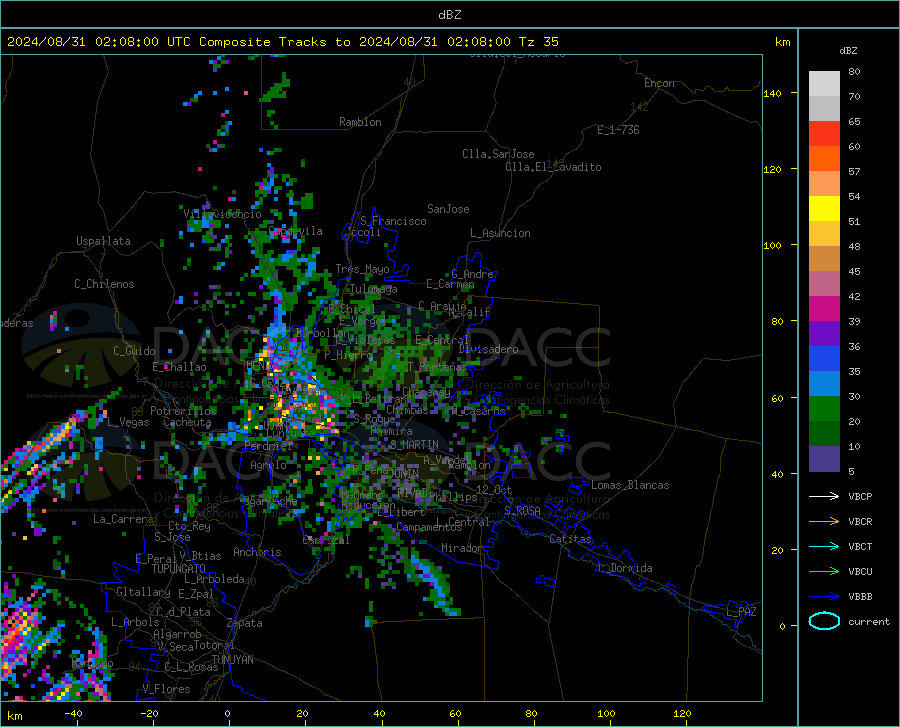Click the TUNUYAN map label
900x727 pixels.
(x=232, y=660)
